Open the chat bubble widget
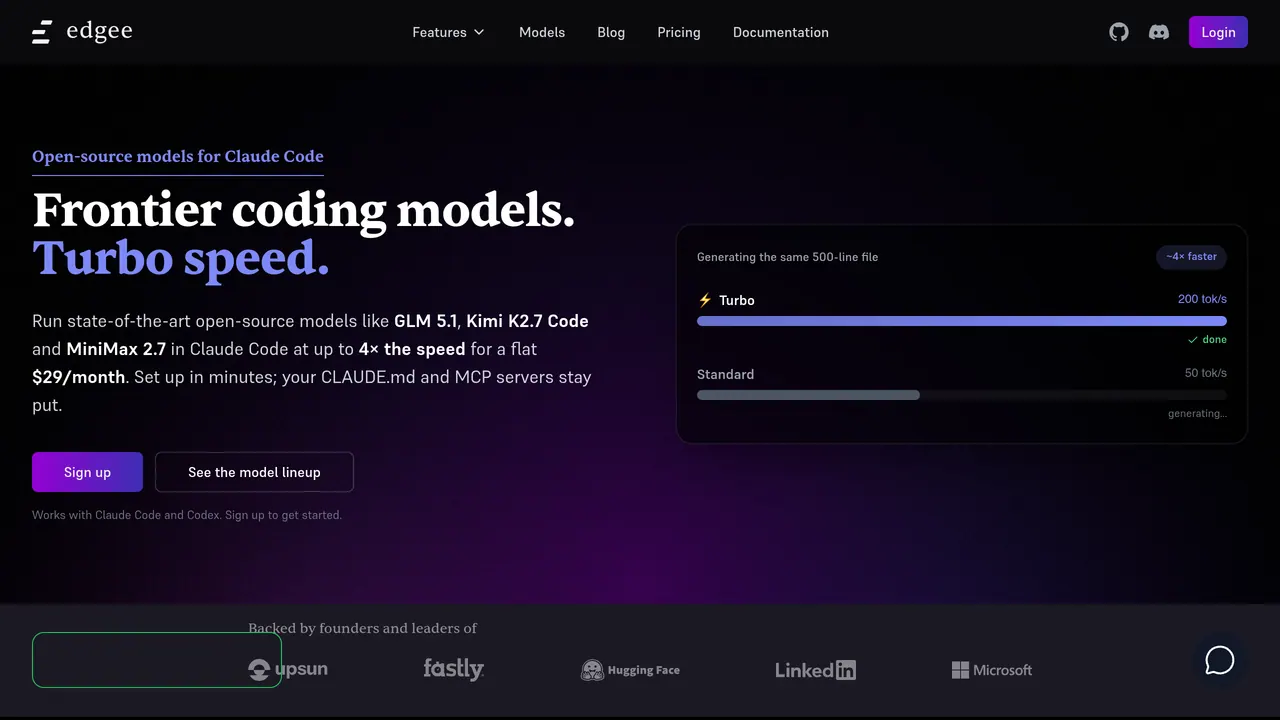 coord(1220,660)
